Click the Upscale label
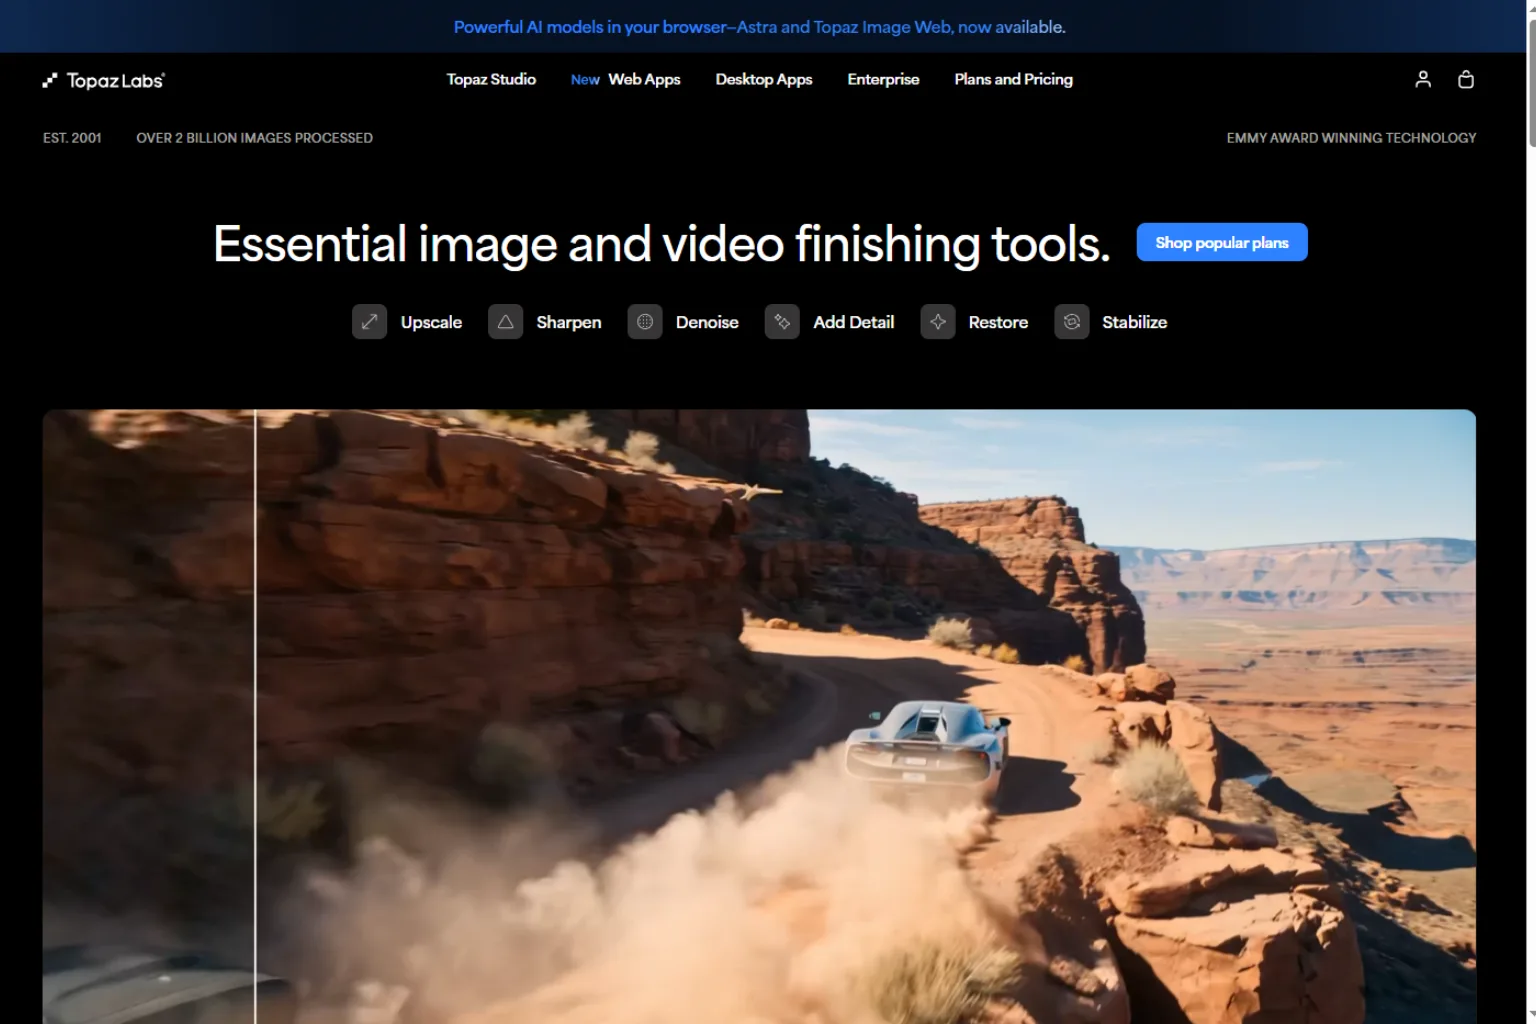This screenshot has width=1536, height=1024. 431,322
